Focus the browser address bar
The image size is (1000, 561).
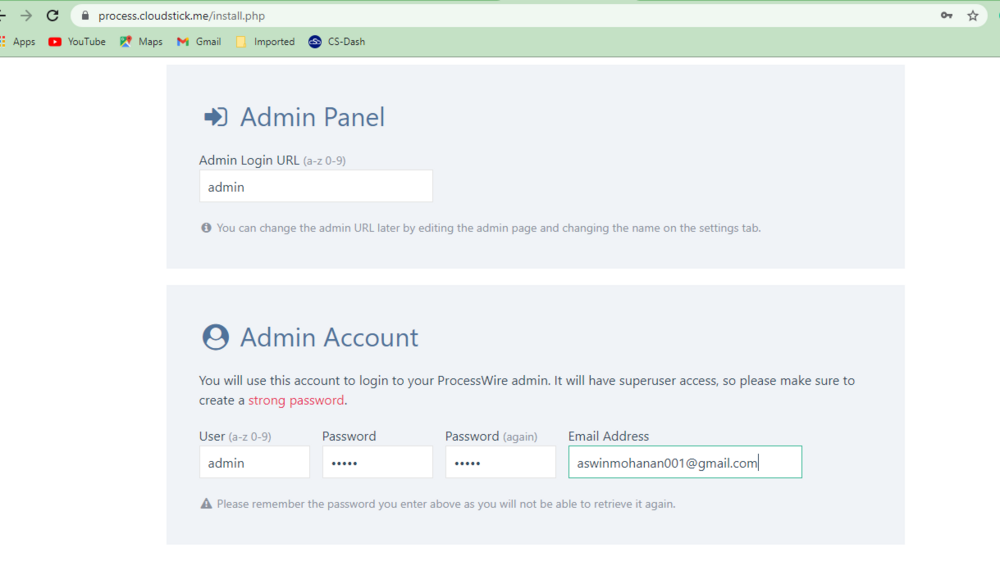pyautogui.click(x=500, y=16)
